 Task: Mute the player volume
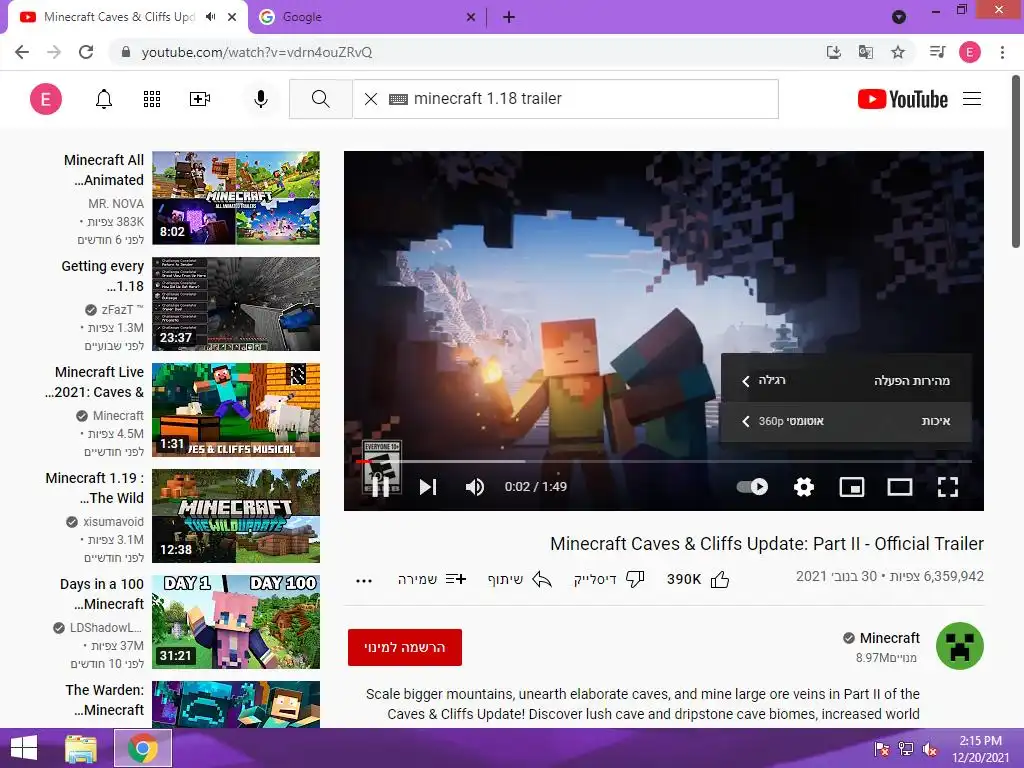(x=475, y=487)
